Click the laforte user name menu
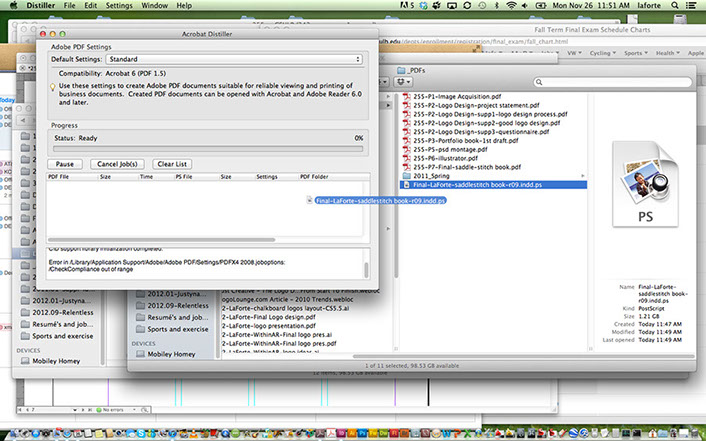The height and width of the screenshot is (441, 706). click(x=649, y=5)
